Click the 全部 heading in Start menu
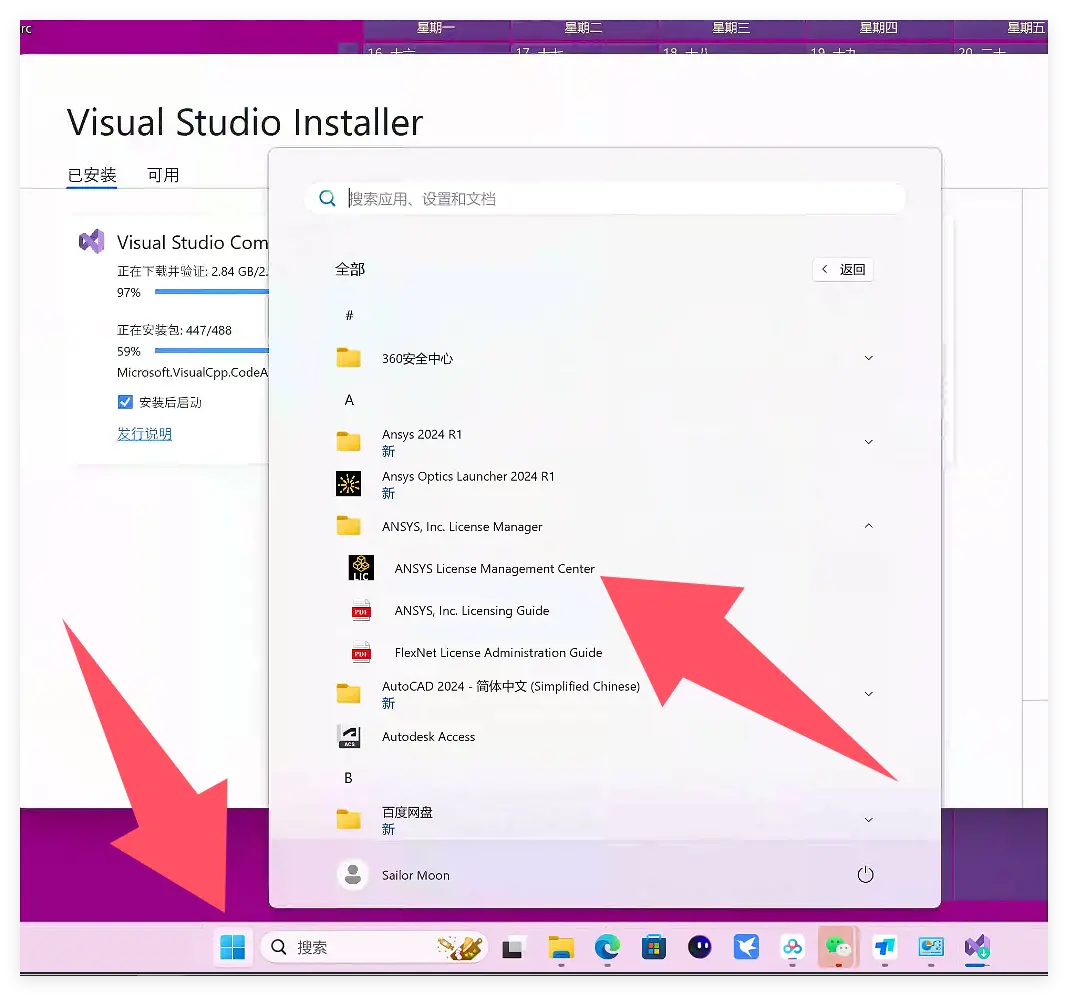The height and width of the screenshot is (996, 1068). 350,269
